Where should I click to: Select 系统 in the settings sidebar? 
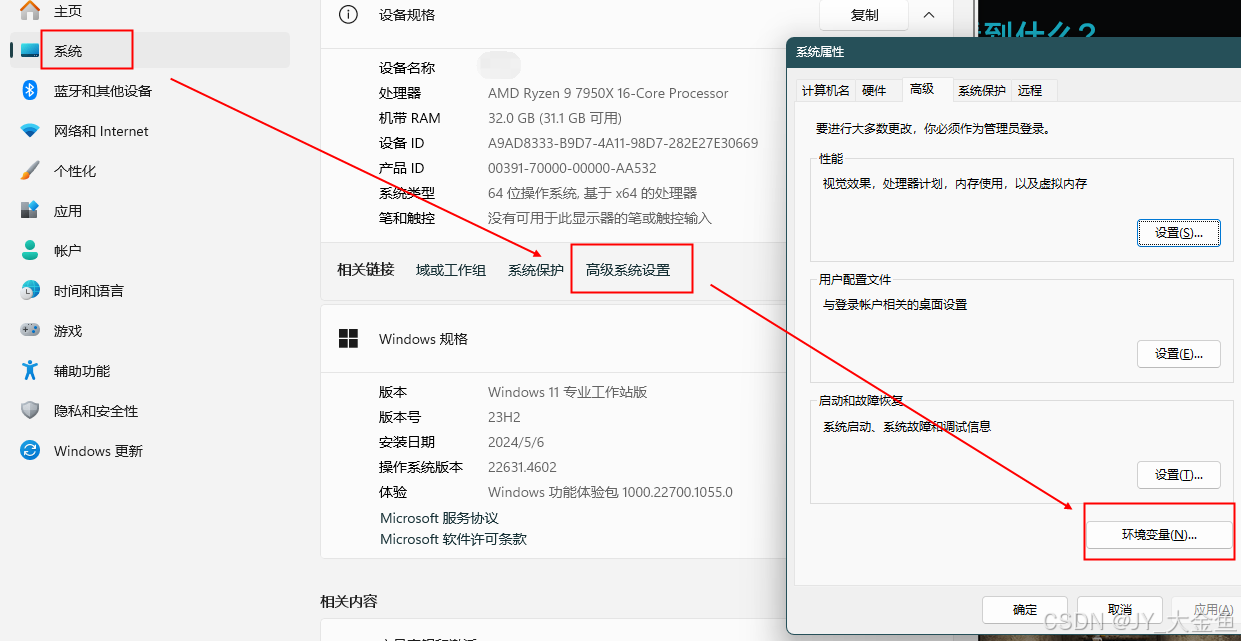[150, 50]
